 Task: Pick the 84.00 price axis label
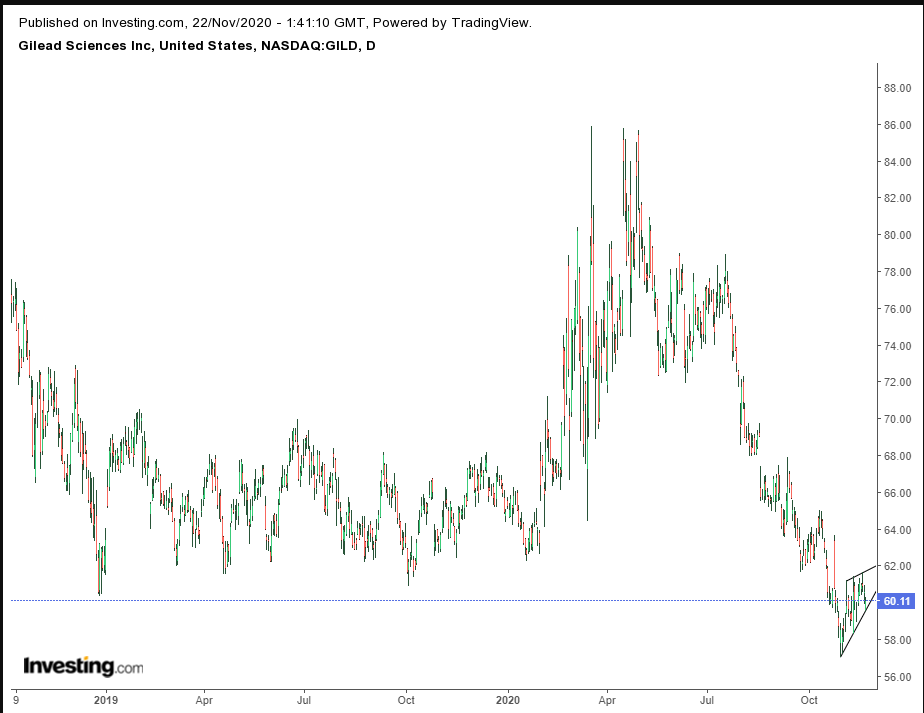click(x=897, y=162)
